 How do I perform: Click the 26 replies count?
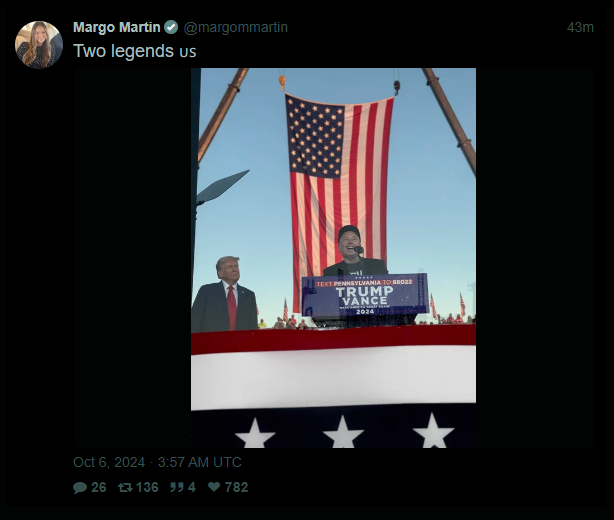[x=99, y=488]
